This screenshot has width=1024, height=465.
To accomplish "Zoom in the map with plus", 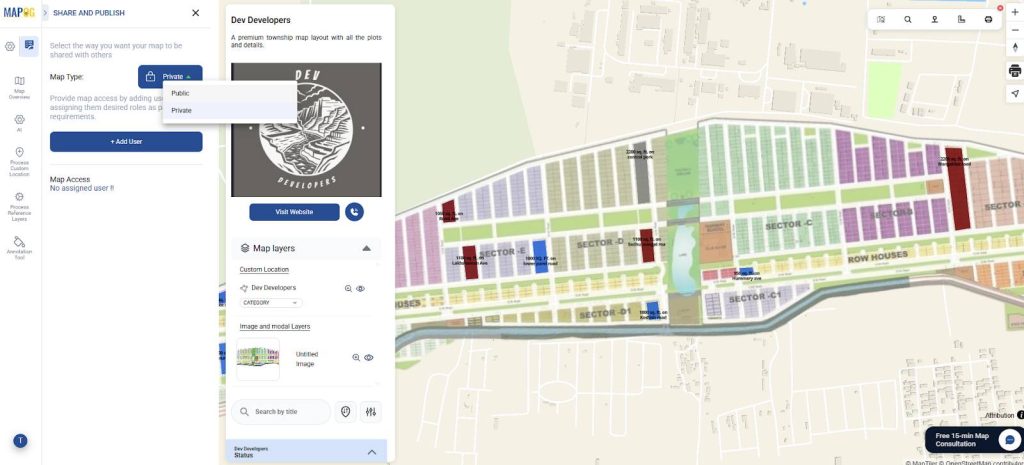I will (1015, 12).
